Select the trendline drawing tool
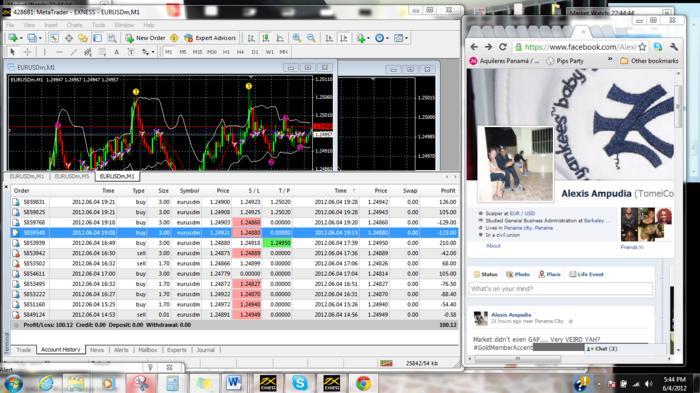Image resolution: width=700 pixels, height=393 pixels. [73, 52]
